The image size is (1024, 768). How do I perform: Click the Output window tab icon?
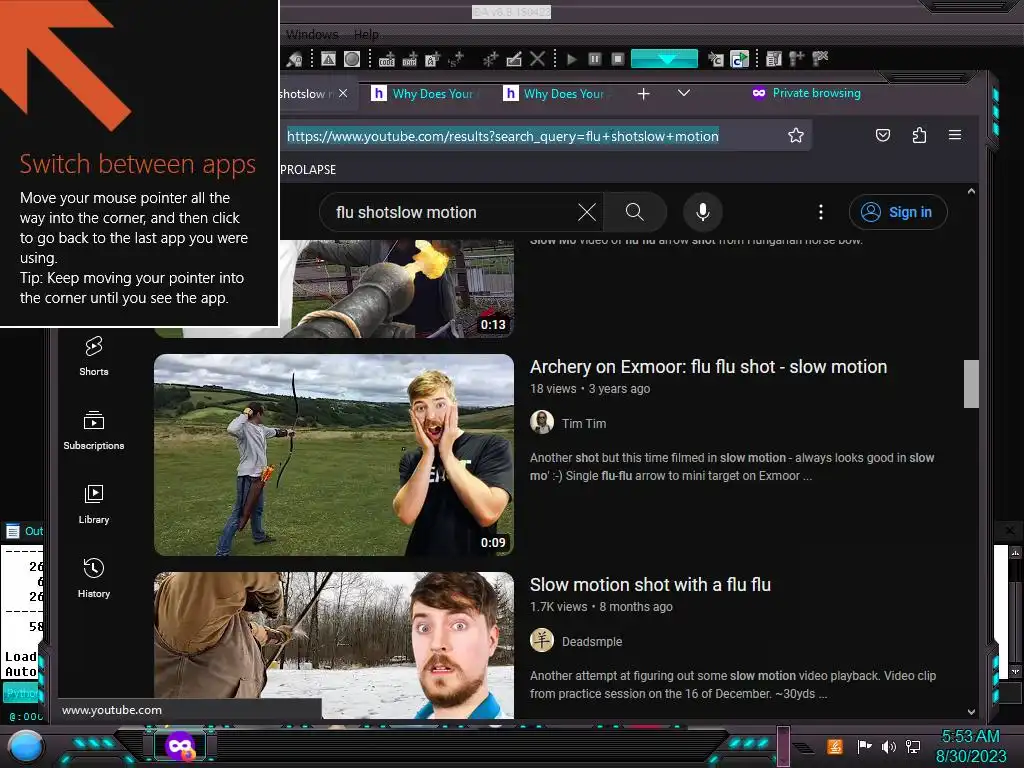coord(12,531)
